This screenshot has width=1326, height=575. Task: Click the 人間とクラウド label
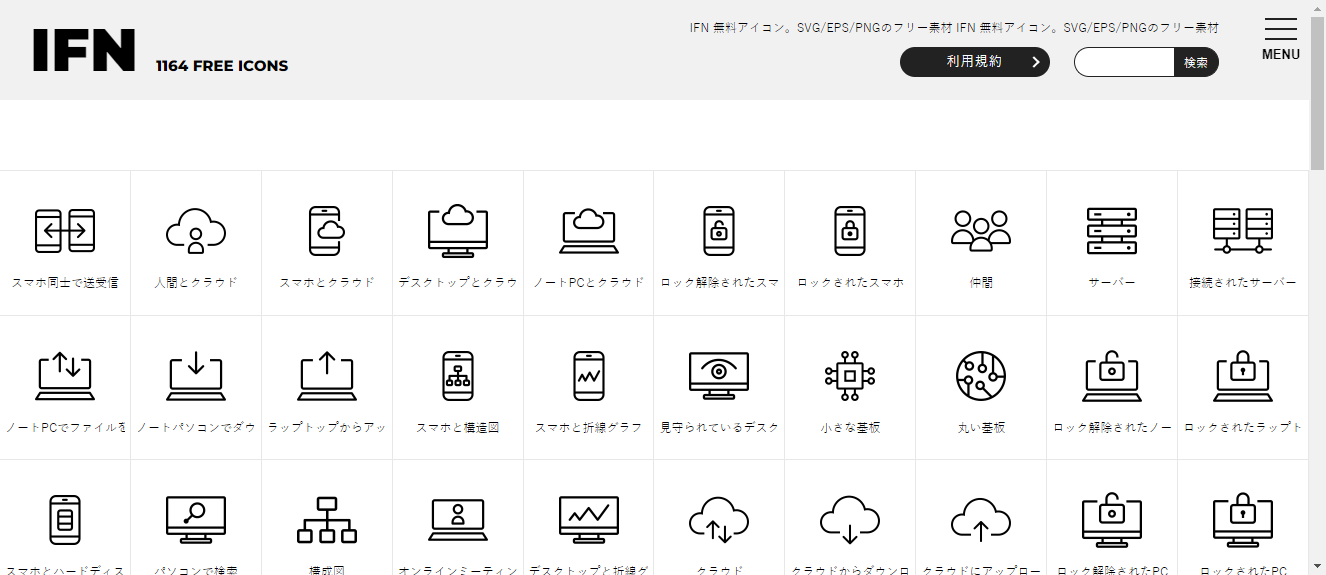196,282
